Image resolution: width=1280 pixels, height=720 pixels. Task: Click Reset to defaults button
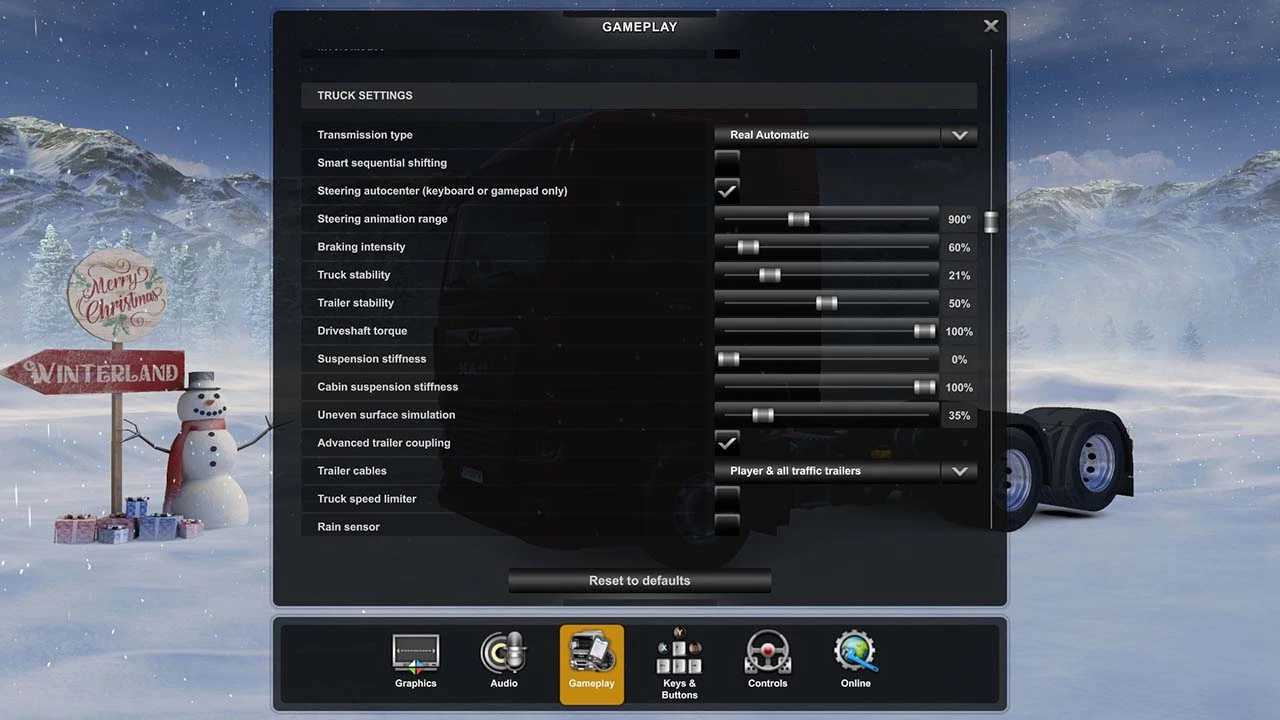639,581
